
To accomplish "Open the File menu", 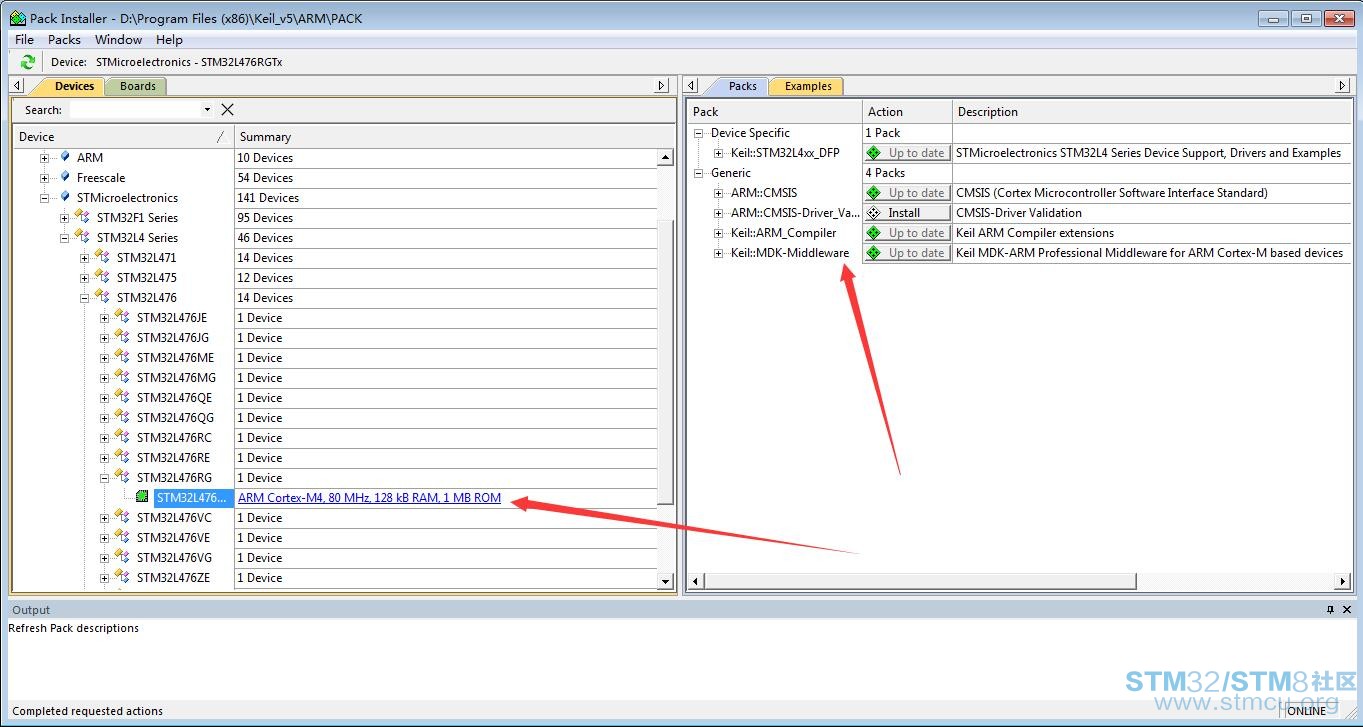I will click(24, 40).
